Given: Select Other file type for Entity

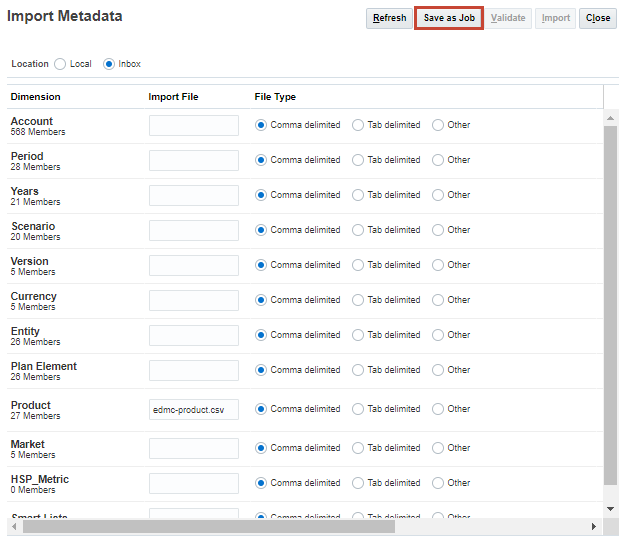Looking at the screenshot, I should click(x=438, y=335).
